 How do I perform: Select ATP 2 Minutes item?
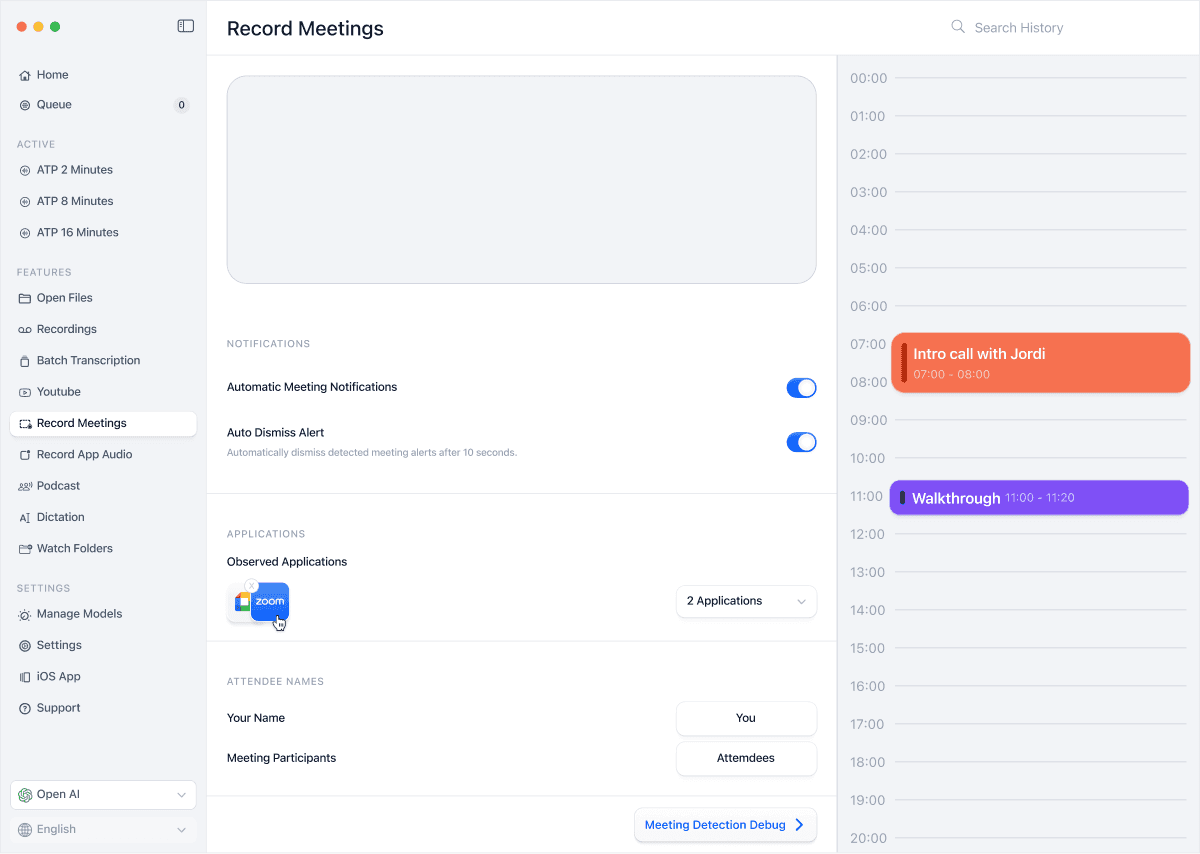pyautogui.click(x=103, y=170)
